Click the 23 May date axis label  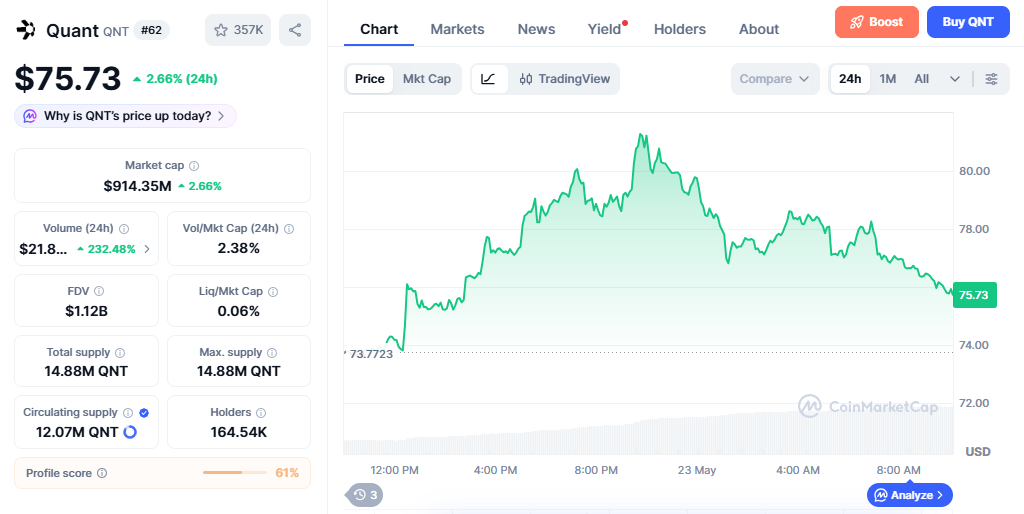pyautogui.click(x=697, y=470)
